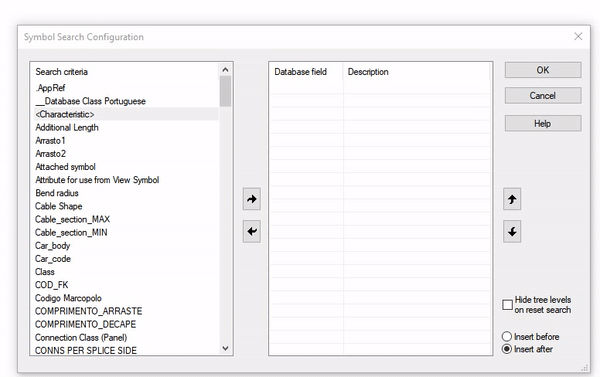Move database field down in order
Image resolution: width=600 pixels, height=377 pixels.
click(512, 231)
